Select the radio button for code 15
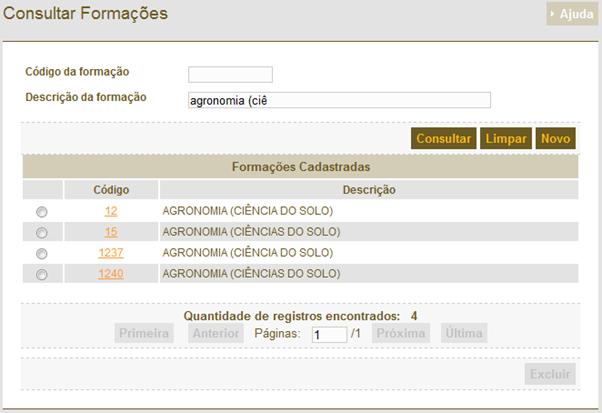 point(42,233)
